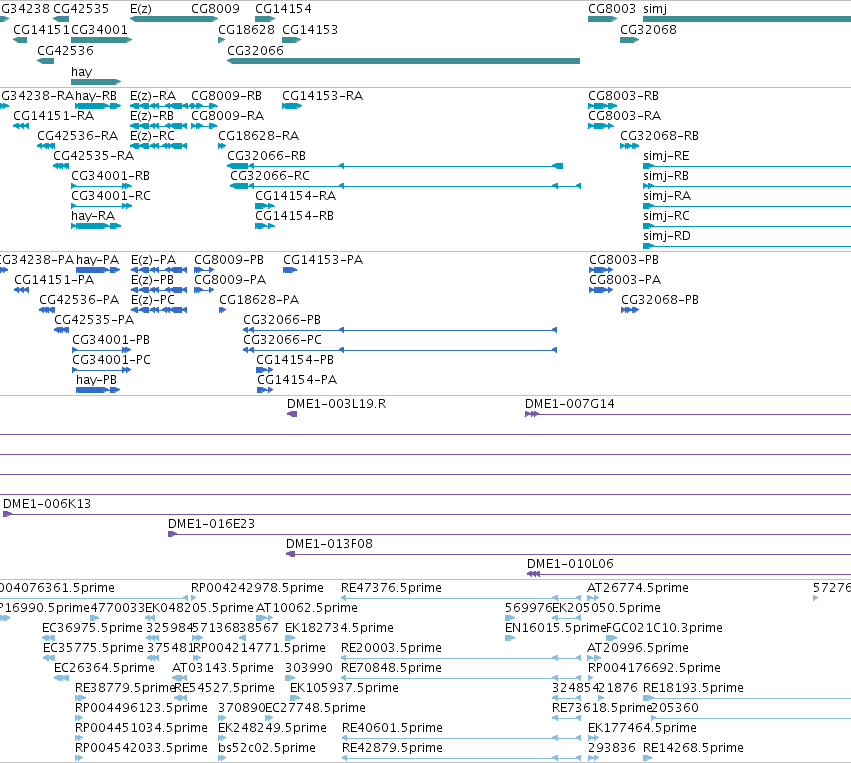Click the RE70848.5prime EST label
The width and height of the screenshot is (851, 763).
391,668
